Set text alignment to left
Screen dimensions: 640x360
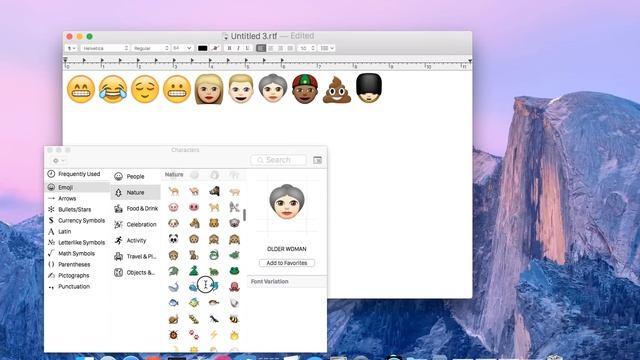(x=261, y=48)
